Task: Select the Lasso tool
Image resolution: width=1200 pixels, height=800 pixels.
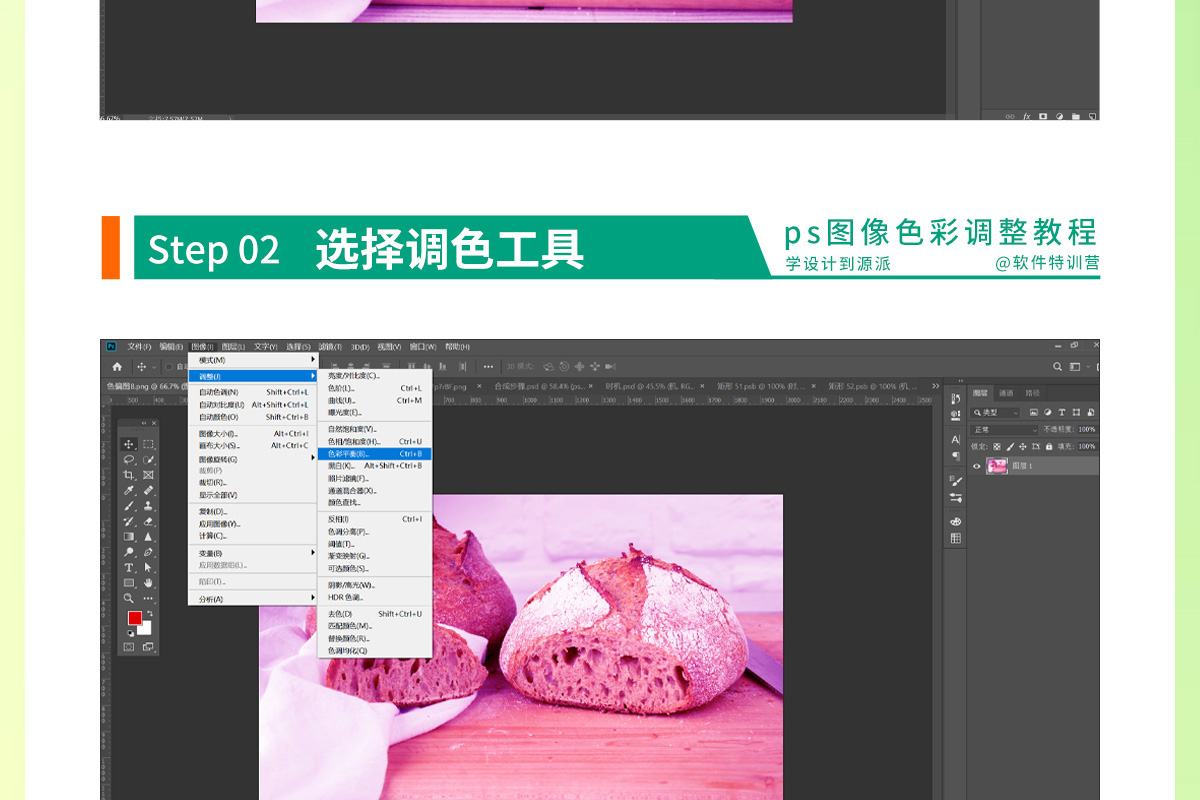Action: 129,460
